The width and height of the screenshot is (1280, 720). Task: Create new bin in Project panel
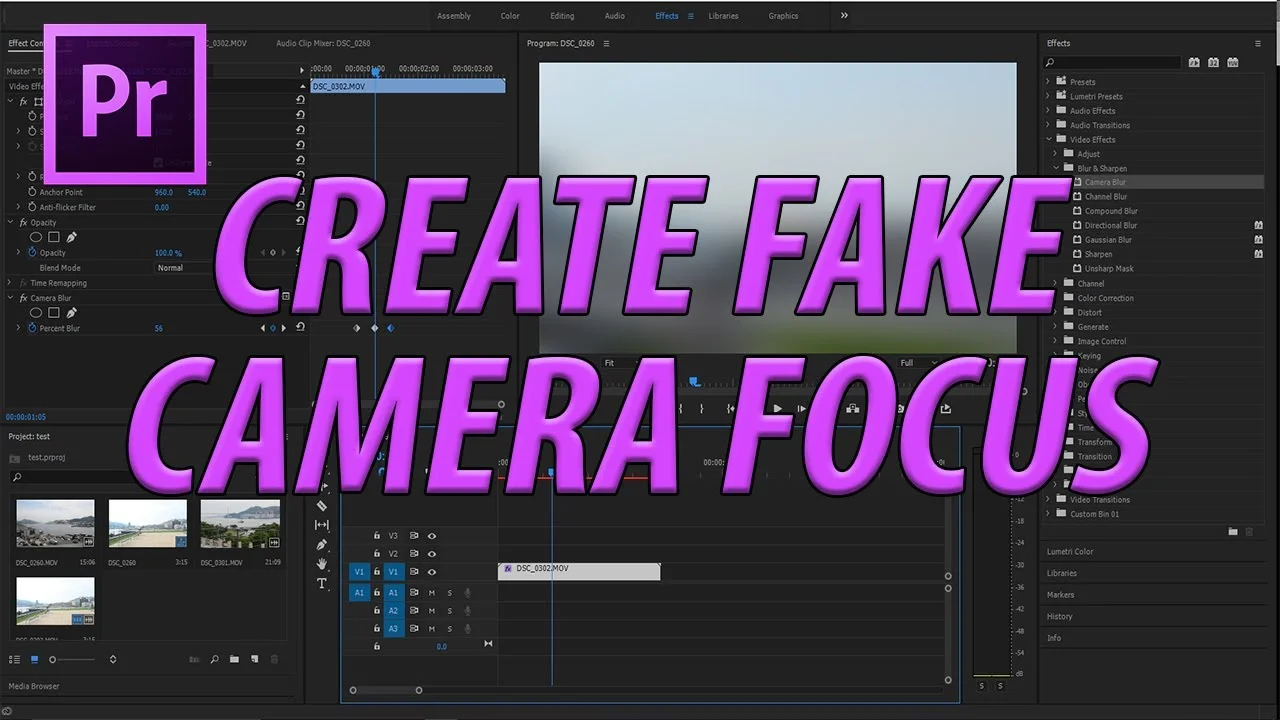(234, 659)
